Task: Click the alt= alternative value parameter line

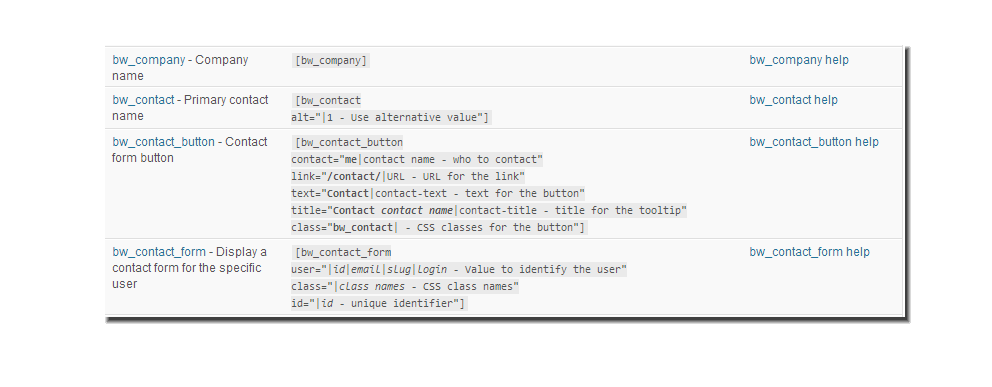Action: click(390, 118)
